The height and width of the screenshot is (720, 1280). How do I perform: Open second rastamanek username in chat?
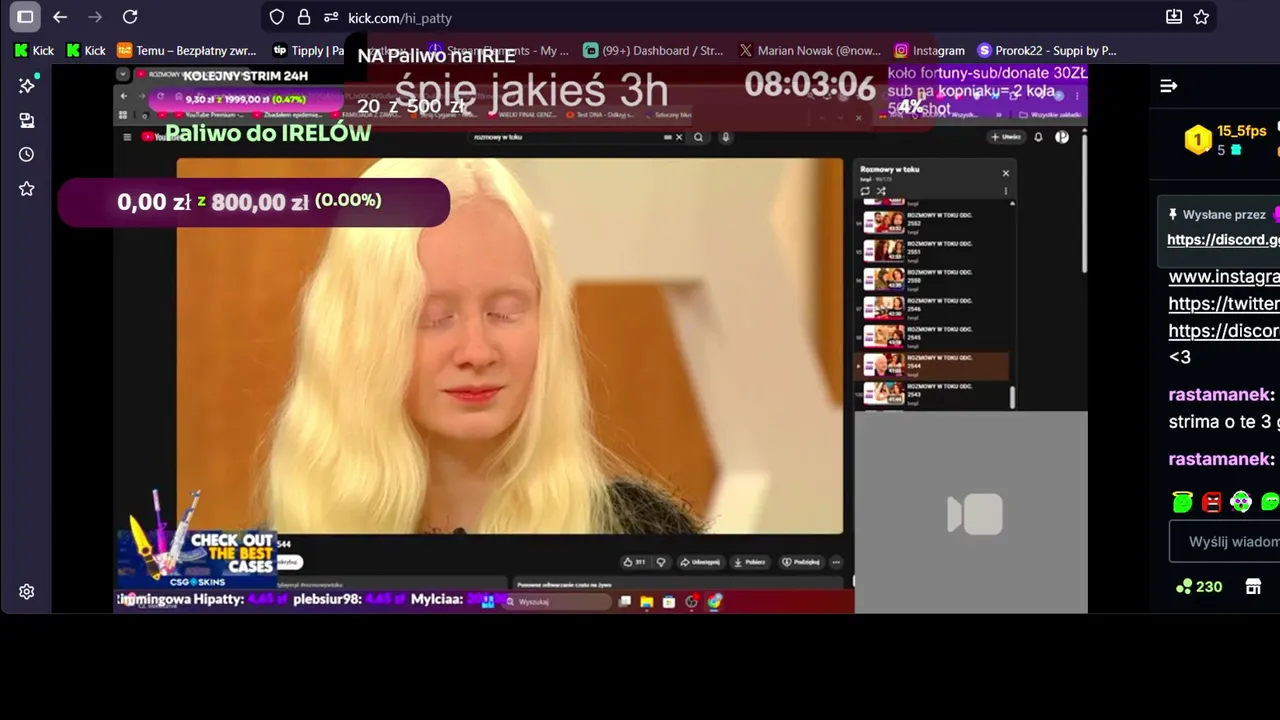coord(1221,459)
